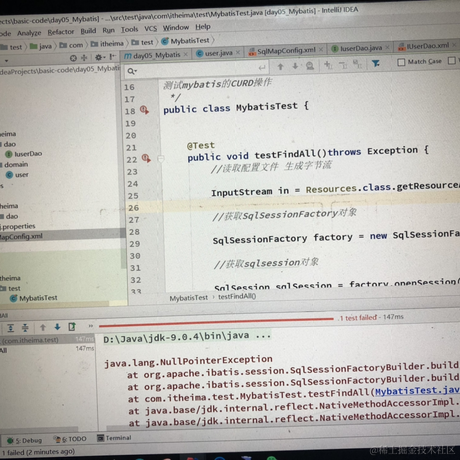Close the day05_Mybatis editor tab
This screenshot has width=460, height=460.
pos(186,54)
